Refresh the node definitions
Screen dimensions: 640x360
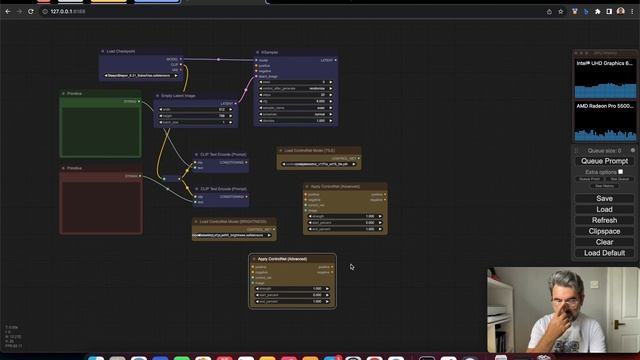click(x=604, y=220)
